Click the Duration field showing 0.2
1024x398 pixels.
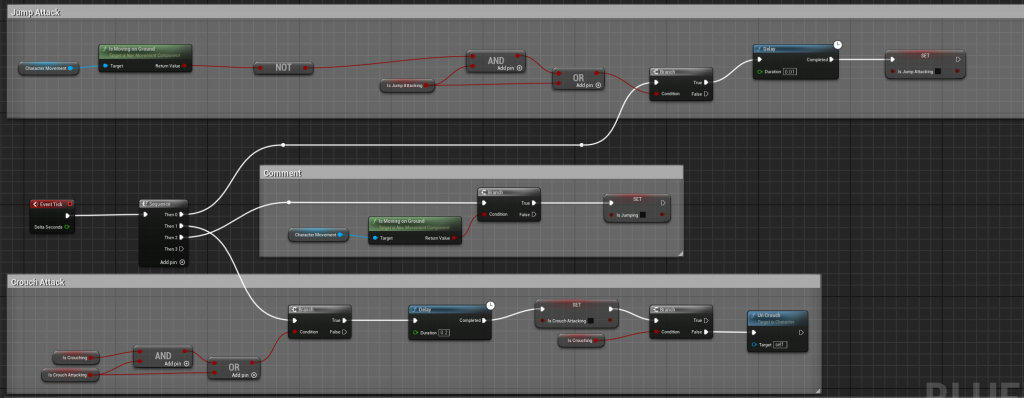tap(445, 333)
